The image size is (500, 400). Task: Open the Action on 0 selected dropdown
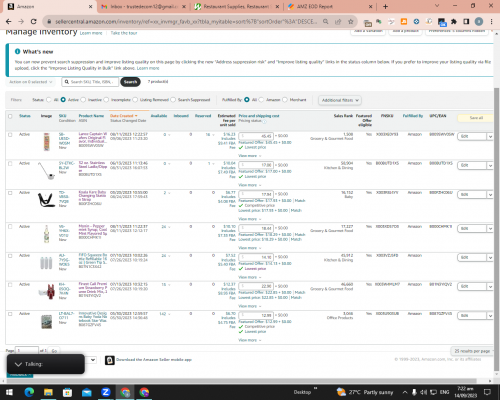point(30,82)
